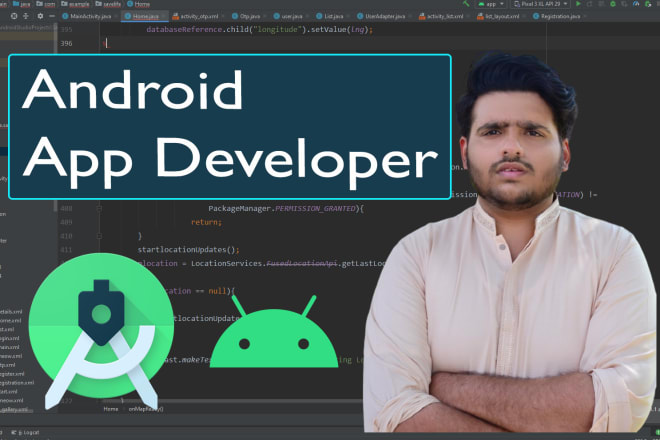Open Project panel gear settings
660x440 pixels.
tap(40, 16)
